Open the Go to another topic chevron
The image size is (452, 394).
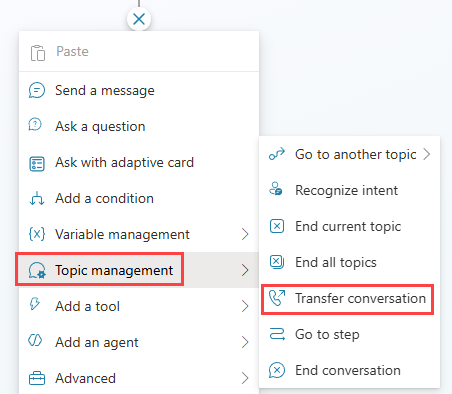click(427, 154)
